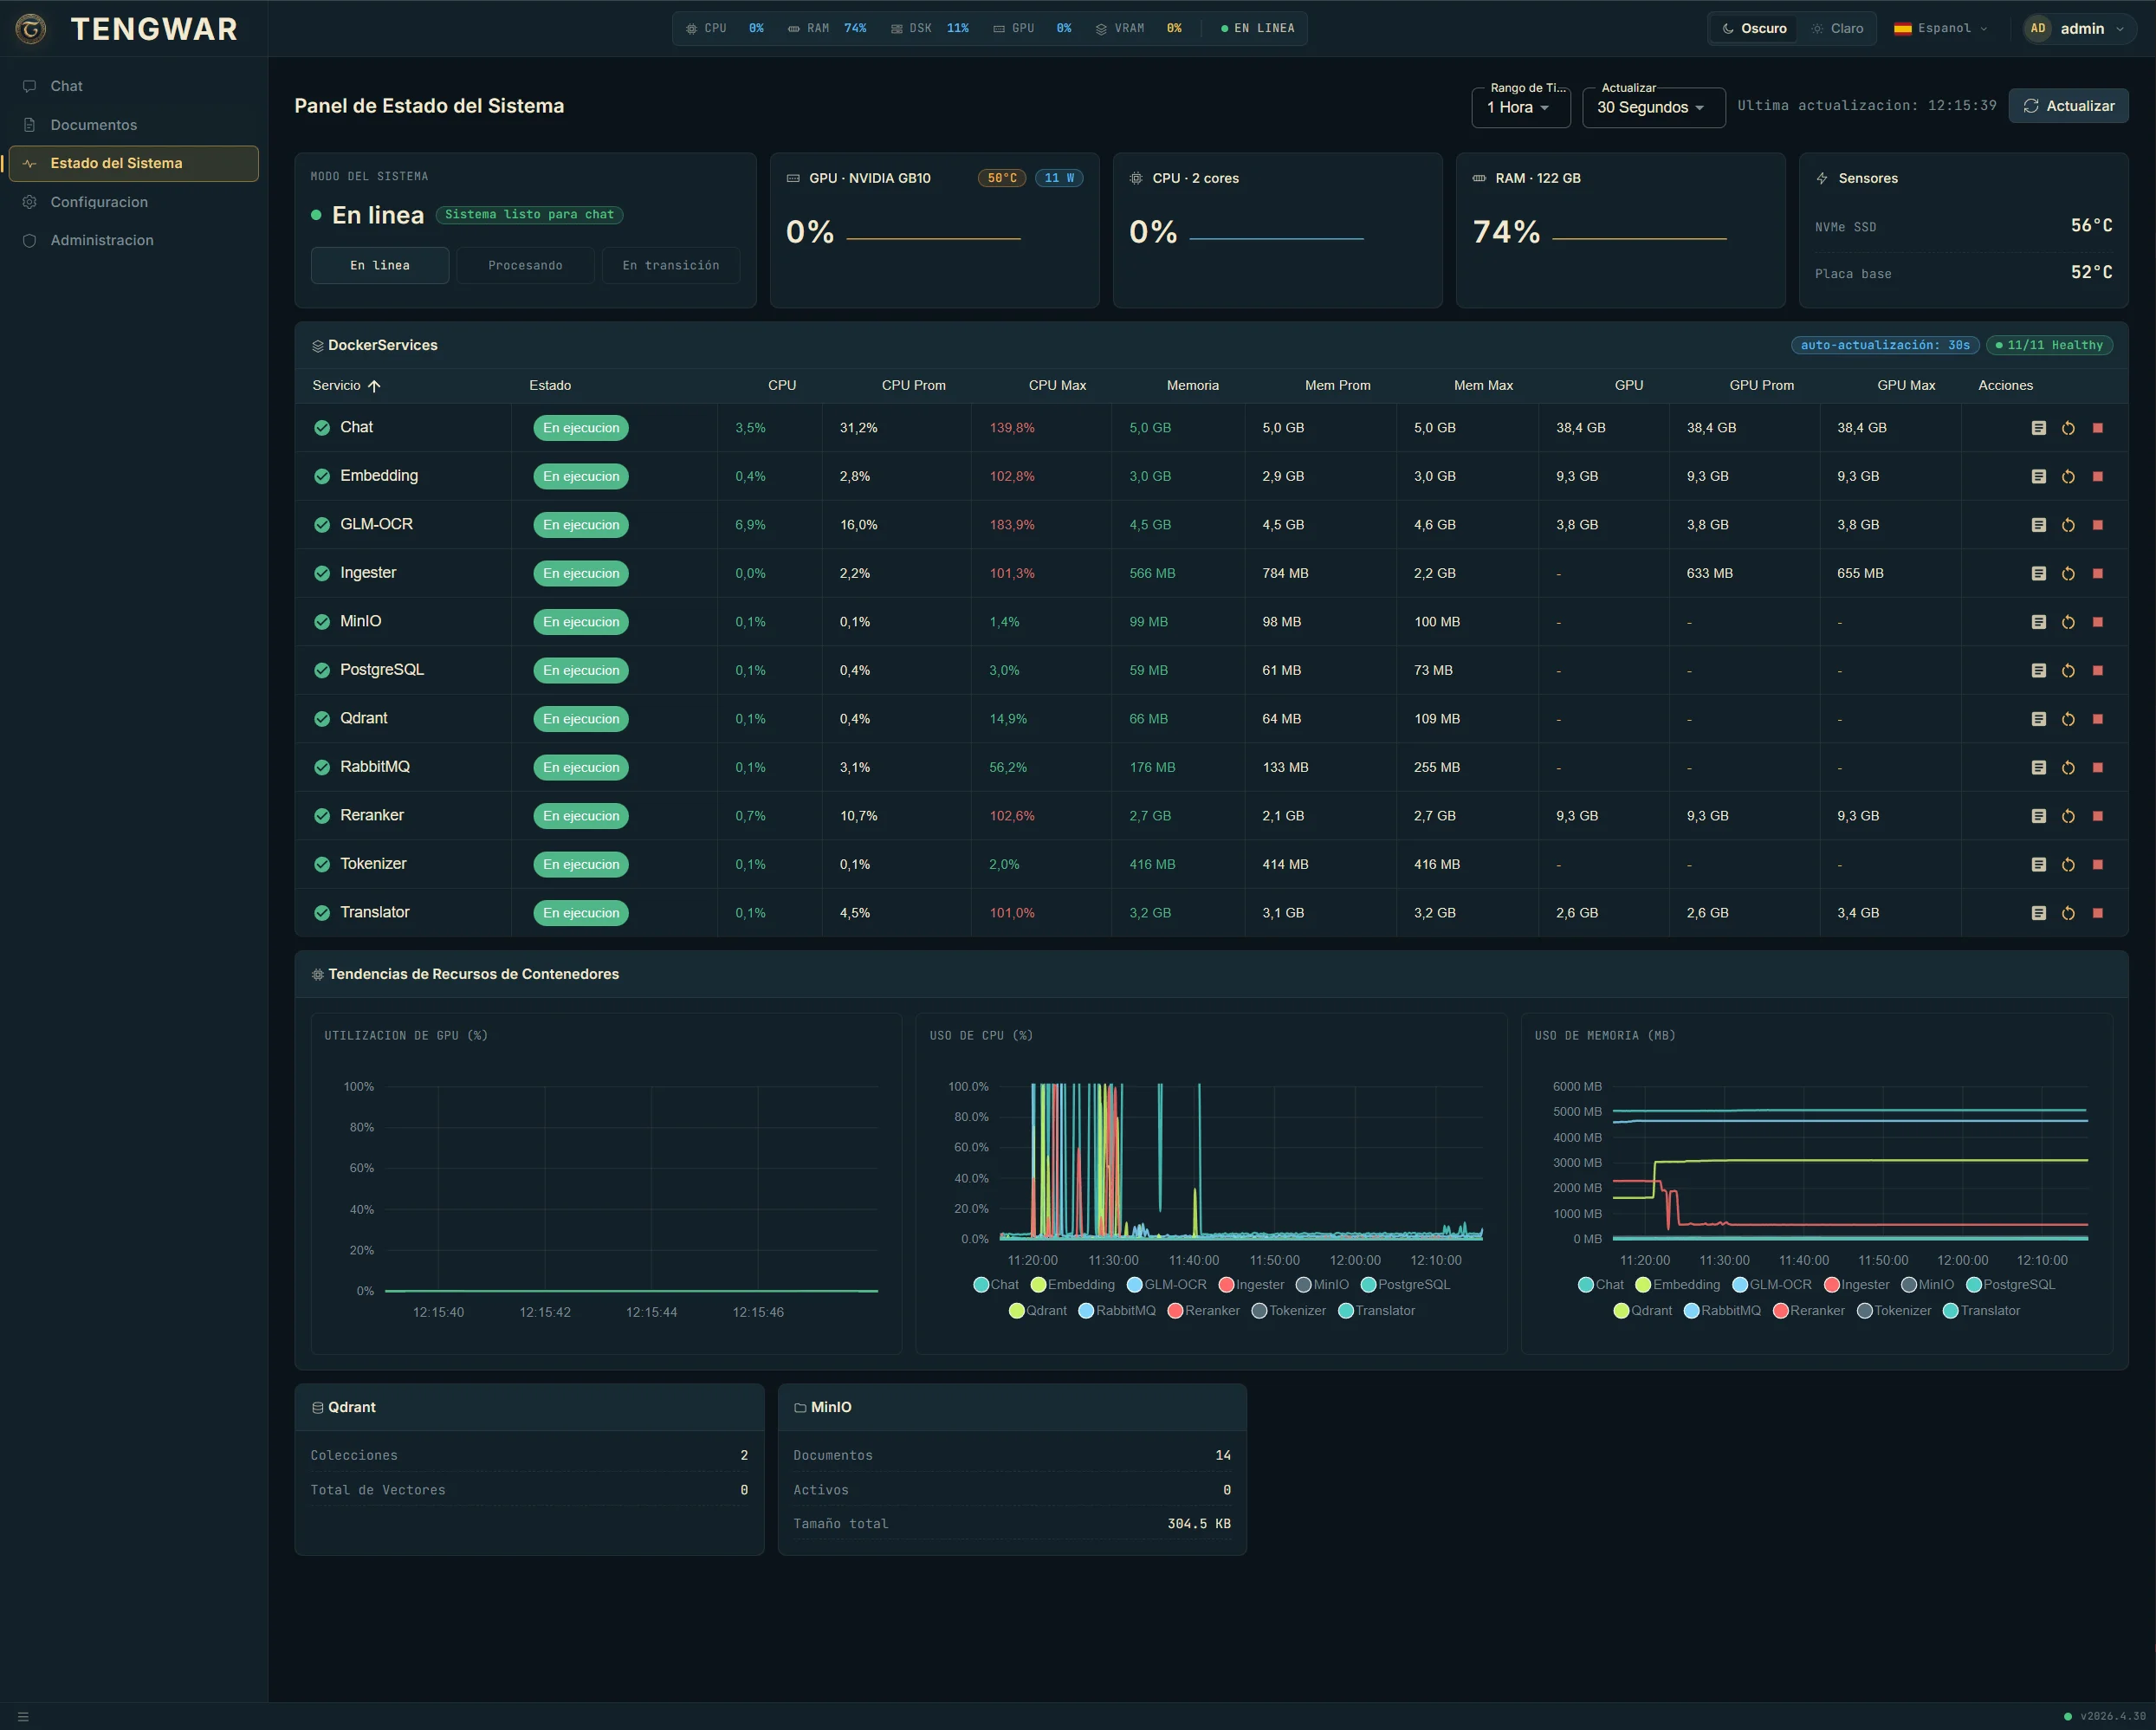Open logs for the Tokenizer service

coord(2038,864)
